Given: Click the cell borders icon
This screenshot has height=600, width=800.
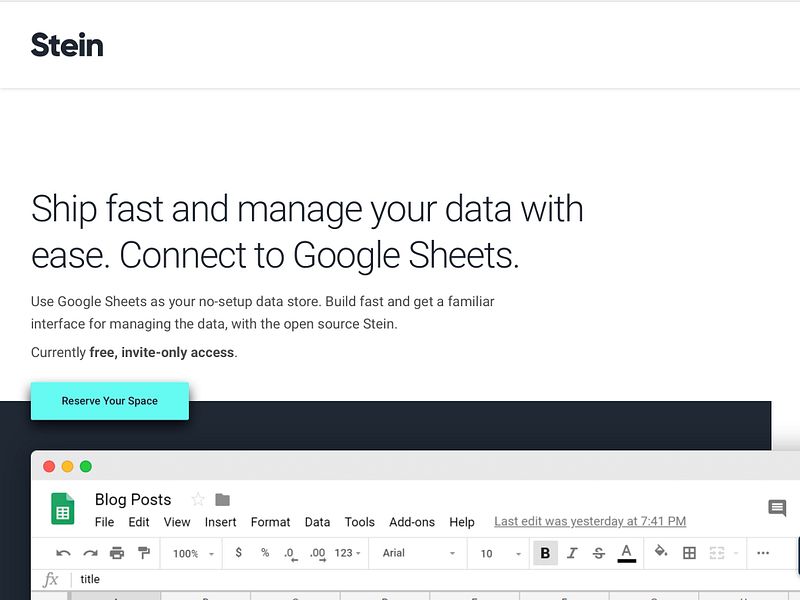Looking at the screenshot, I should click(x=689, y=553).
